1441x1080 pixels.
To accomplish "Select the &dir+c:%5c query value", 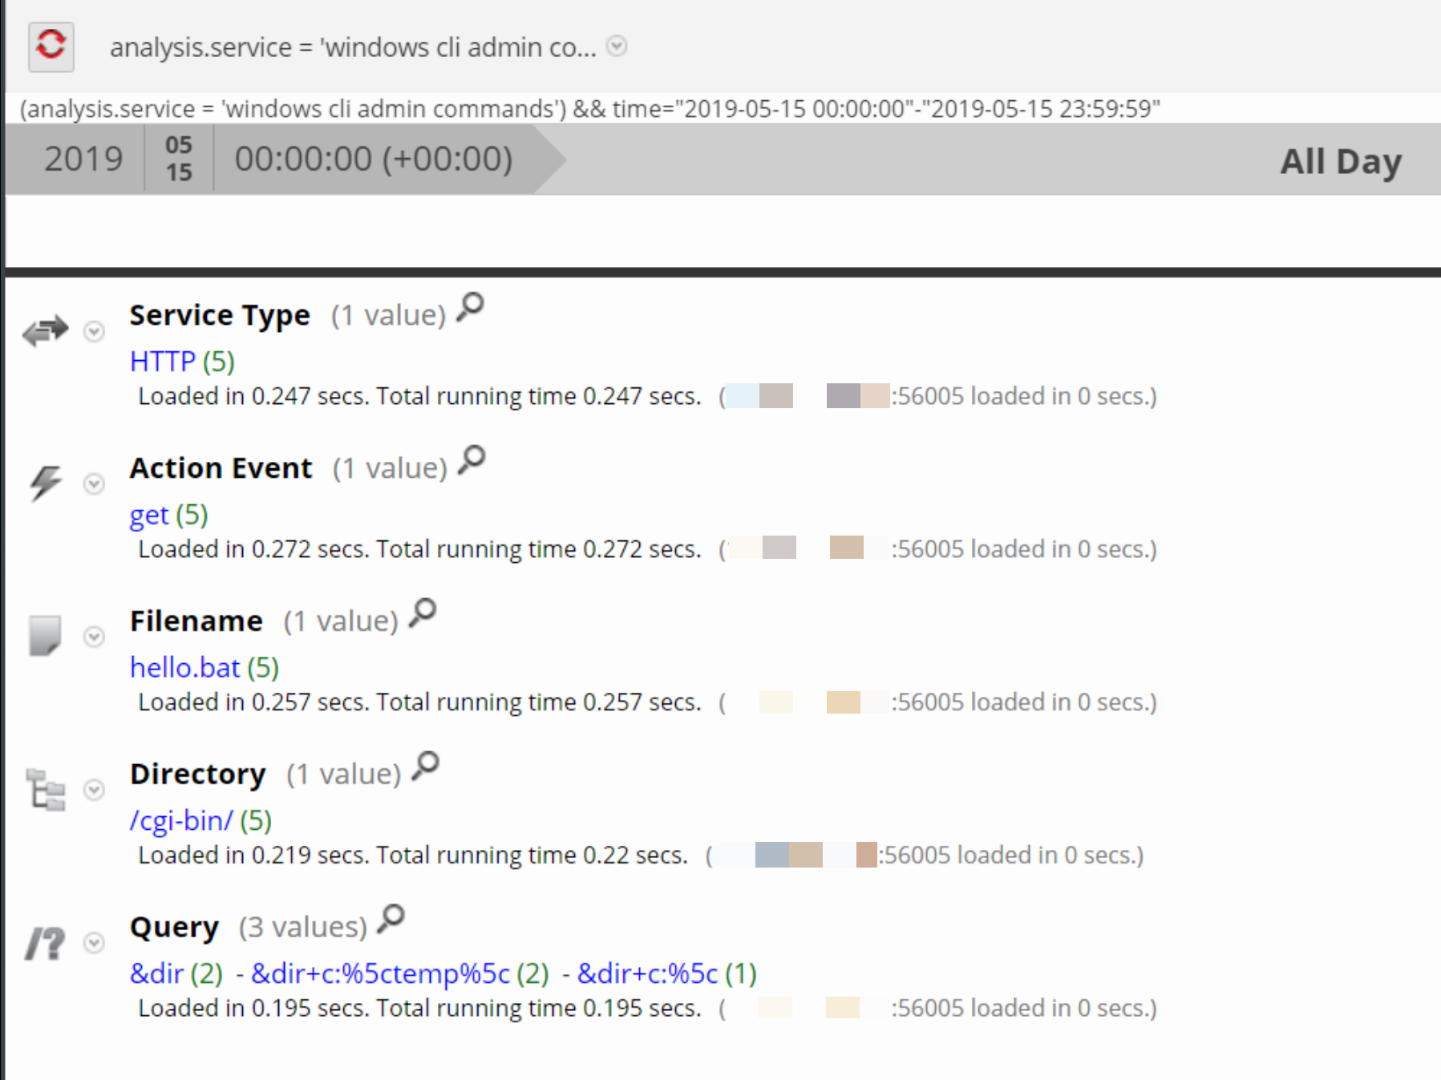I will (x=648, y=973).
